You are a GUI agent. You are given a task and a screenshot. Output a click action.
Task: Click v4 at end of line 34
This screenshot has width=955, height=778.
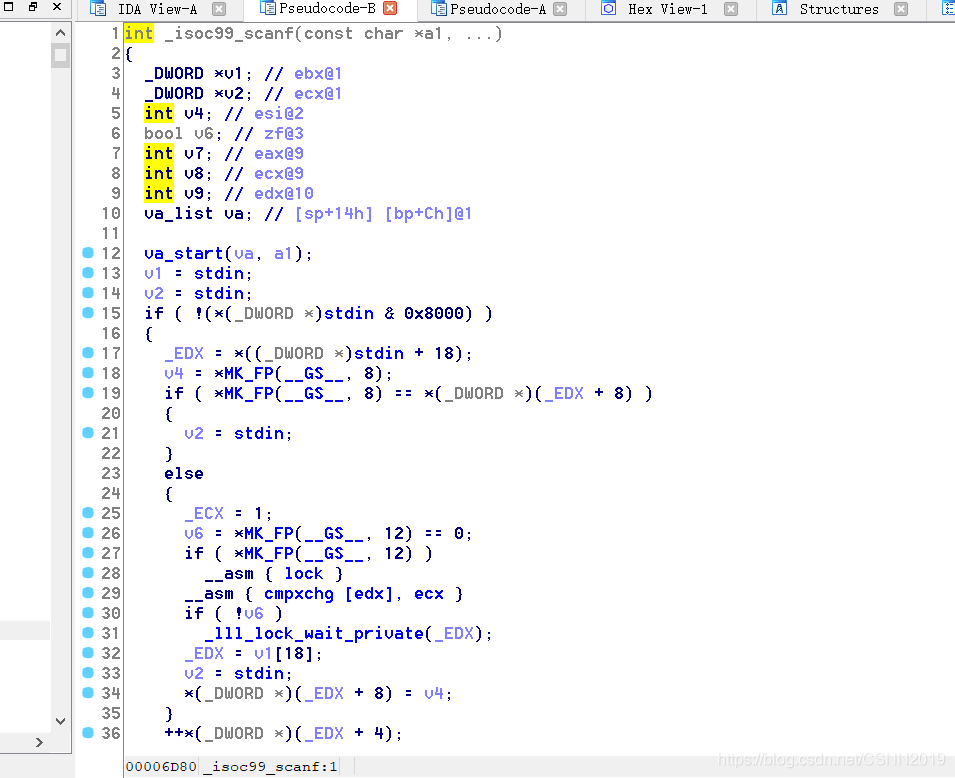click(x=434, y=694)
